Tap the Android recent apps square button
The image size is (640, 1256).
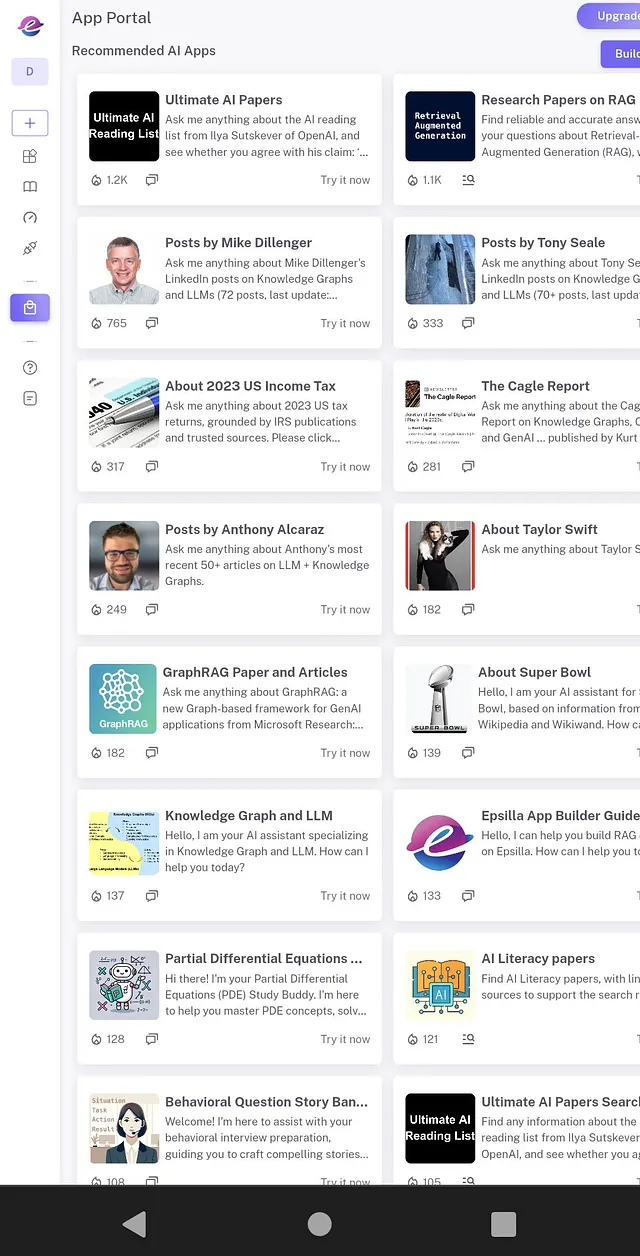point(504,1224)
